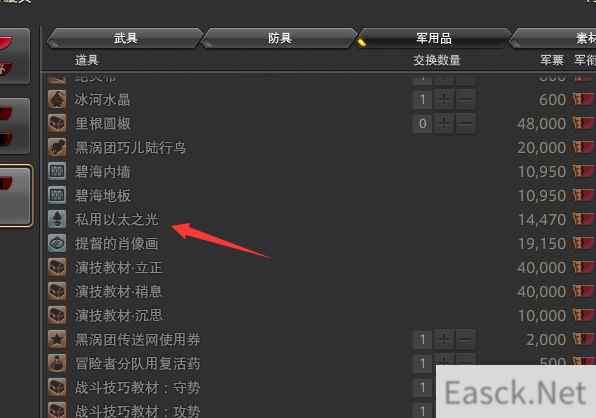Open the 军用品 tab
The image size is (596, 418).
tap(434, 38)
